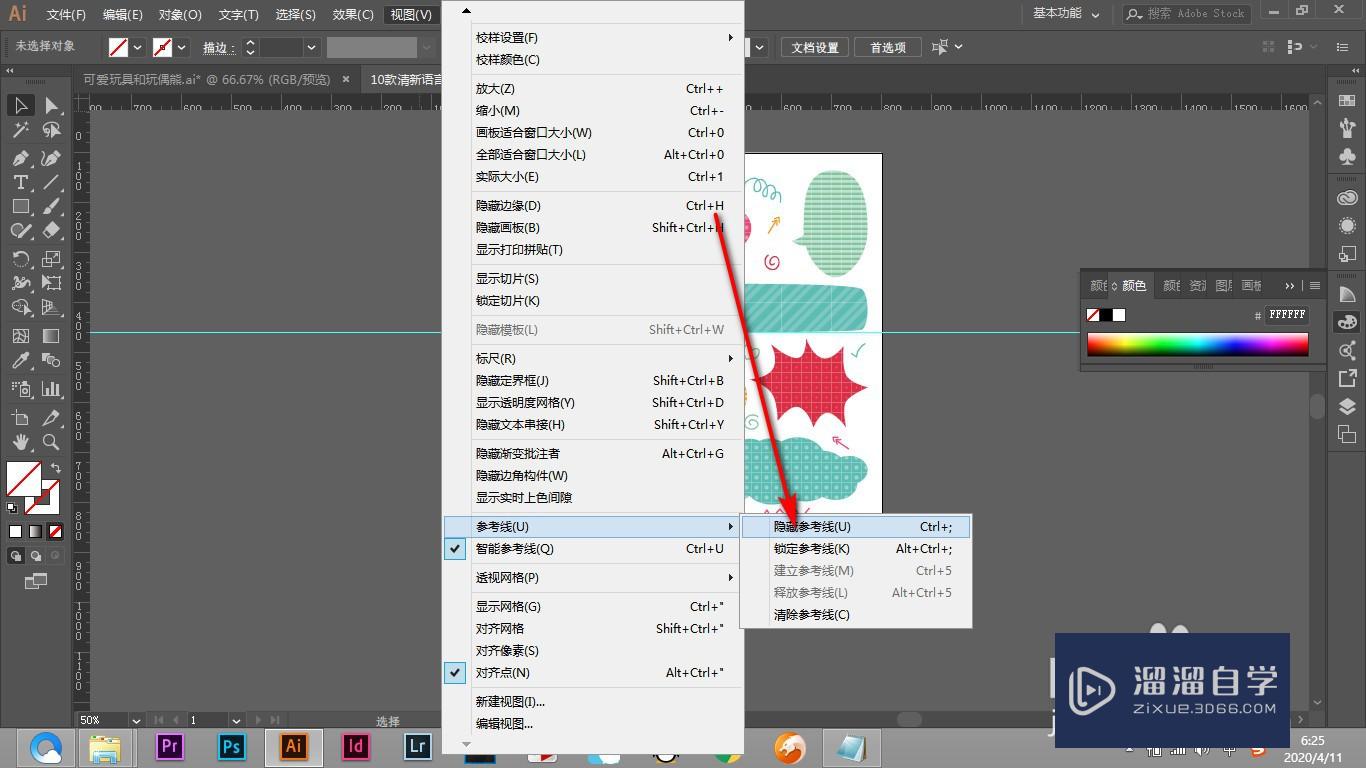Screen dimensions: 1366x768
Task: Enable Draw Behind mode
Action: (36, 556)
